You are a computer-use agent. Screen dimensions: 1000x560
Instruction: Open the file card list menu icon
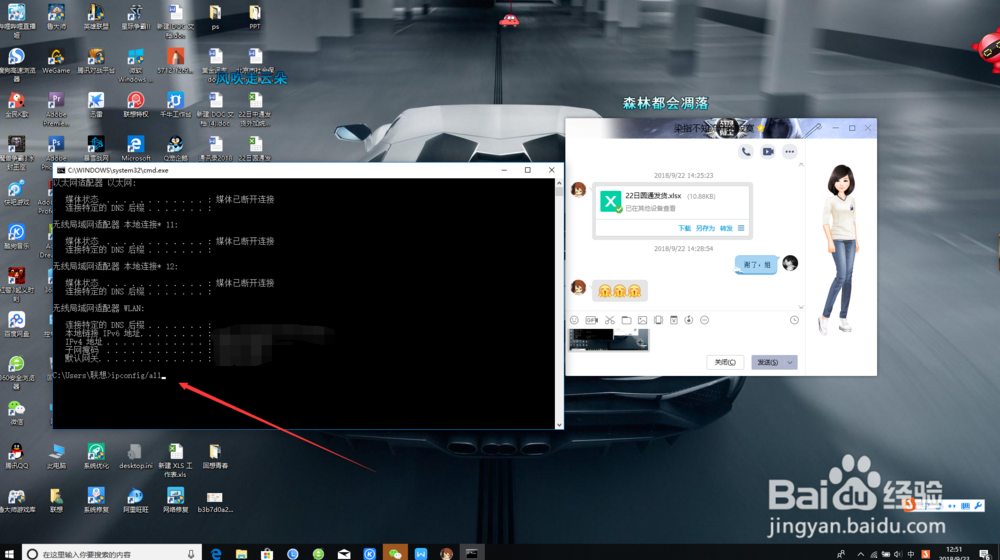click(x=741, y=228)
